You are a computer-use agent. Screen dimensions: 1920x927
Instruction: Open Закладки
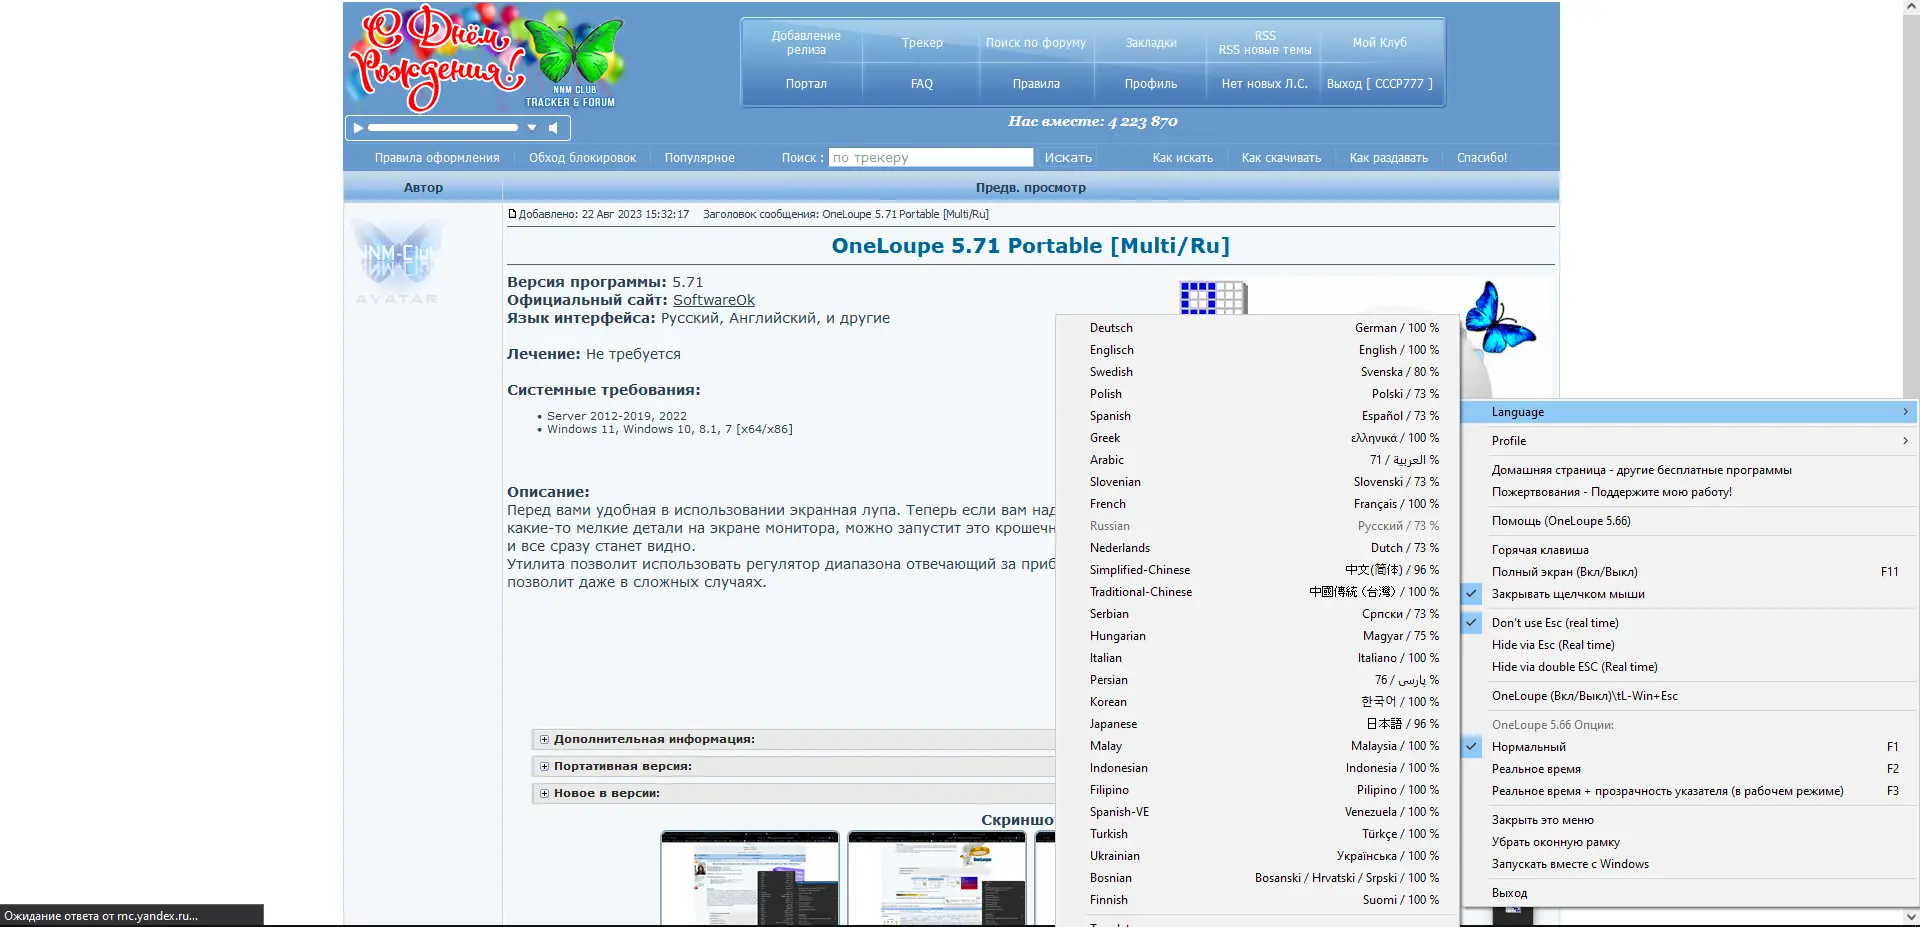coord(1151,43)
